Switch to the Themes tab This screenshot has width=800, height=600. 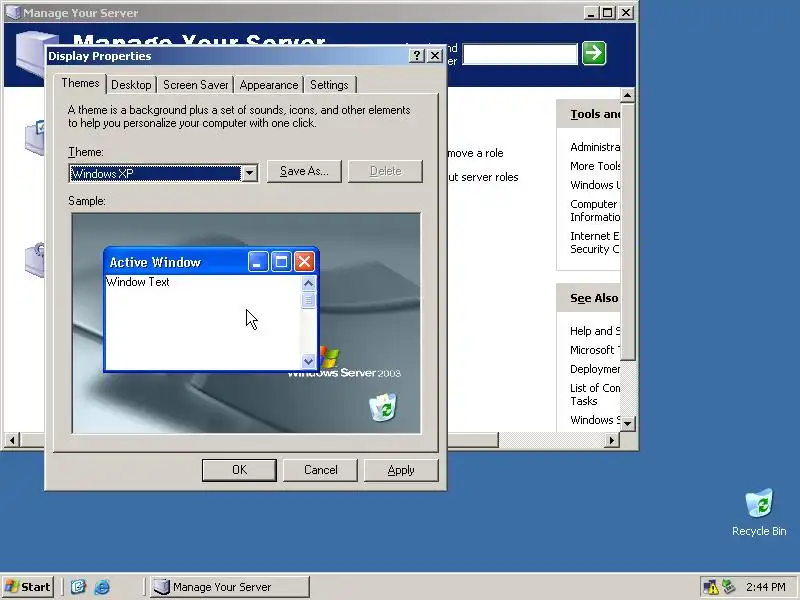tap(80, 83)
